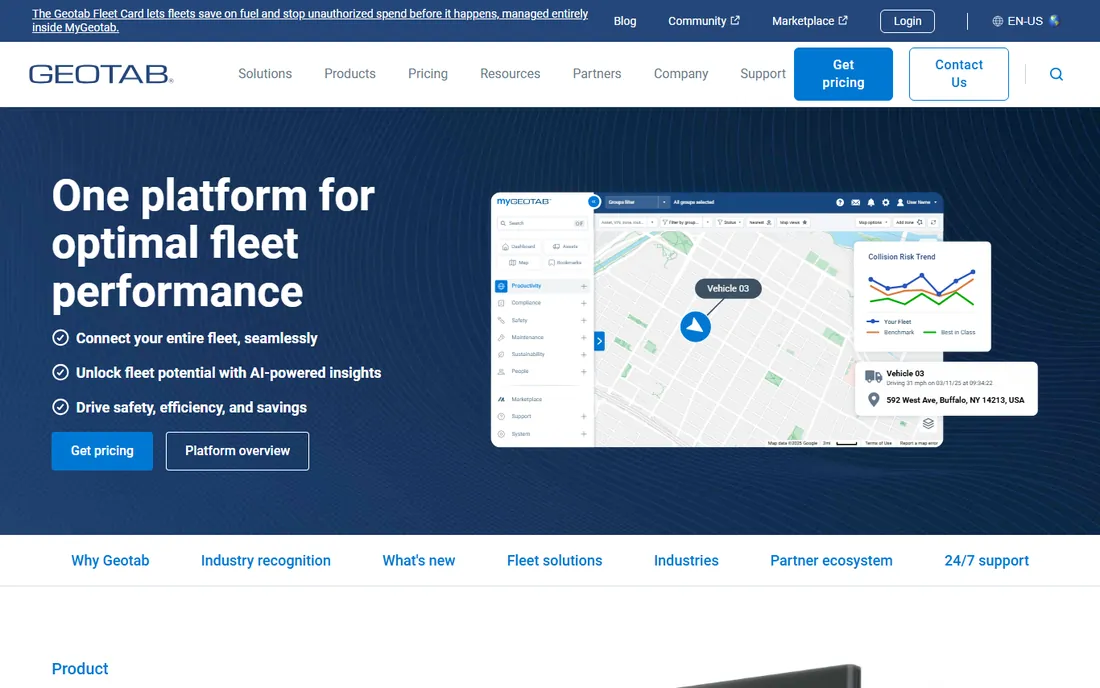Click the location pin by 592 West Ave
The image size is (1100, 688).
pos(873,400)
